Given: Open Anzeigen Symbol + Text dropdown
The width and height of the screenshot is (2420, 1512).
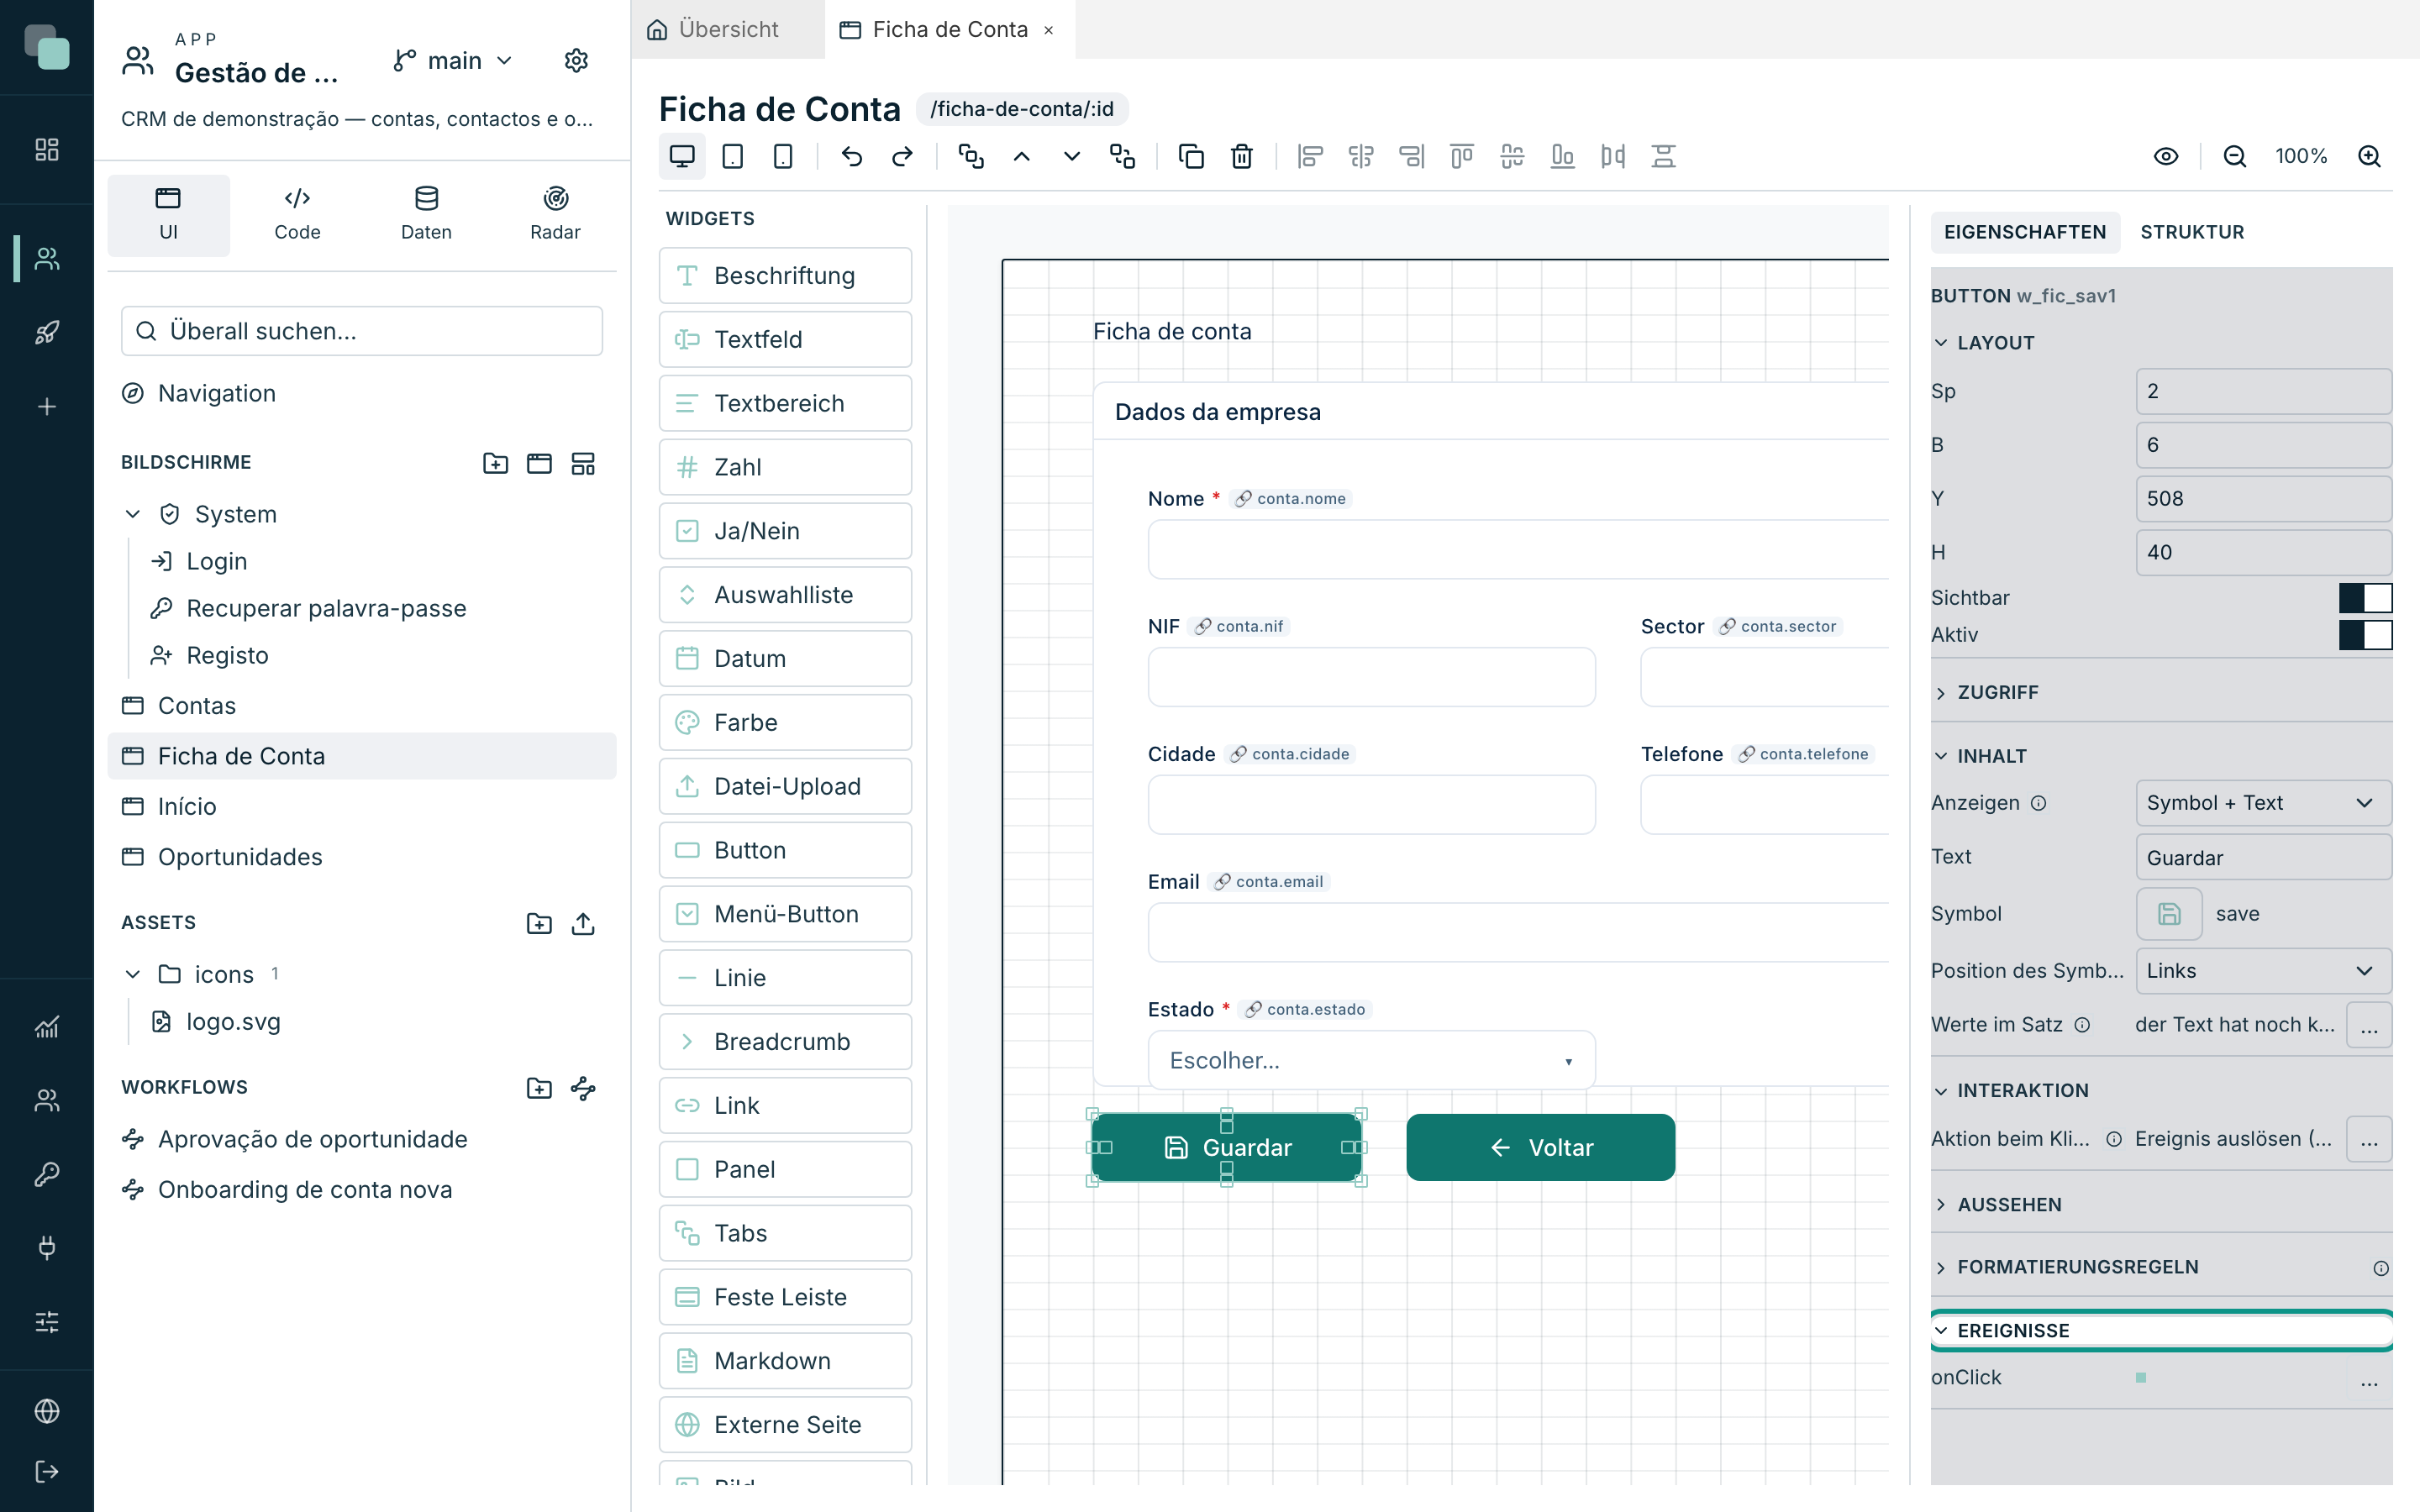Looking at the screenshot, I should point(2263,803).
